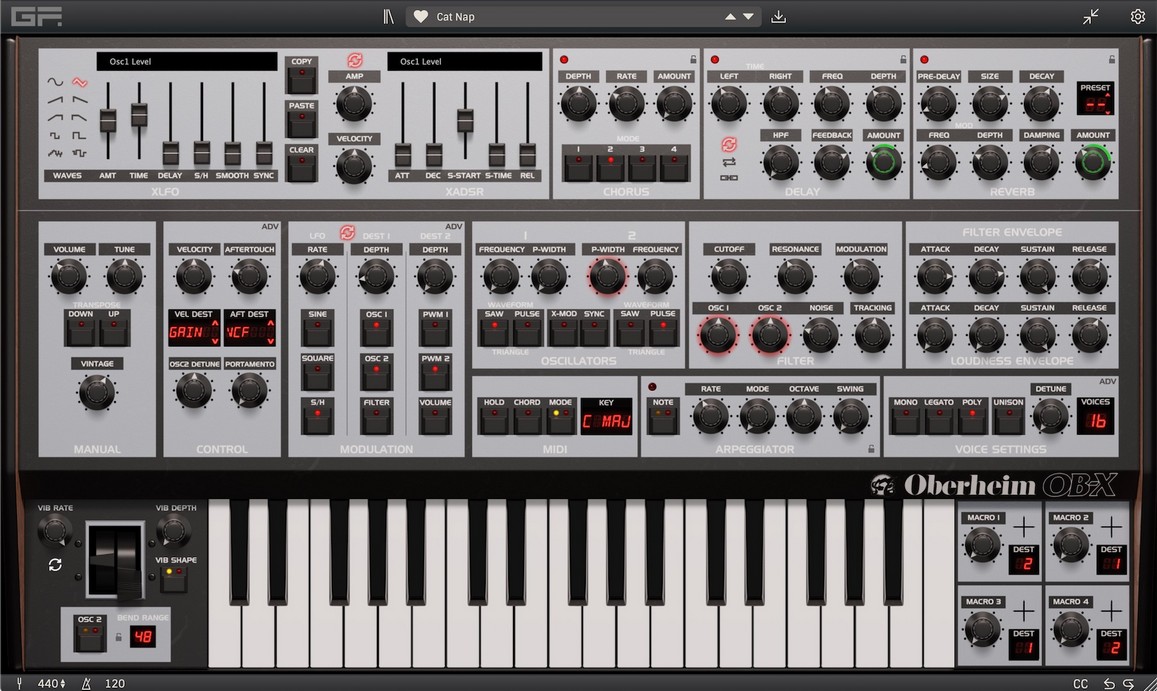Open Voice Settings ADV page
Viewport: 1157px width, 691px height.
point(1108,382)
